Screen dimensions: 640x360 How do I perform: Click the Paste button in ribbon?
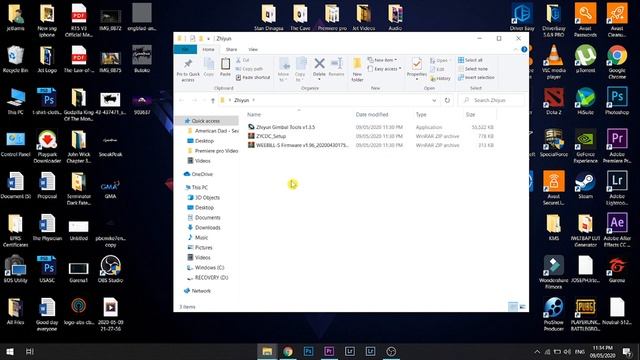pyautogui.click(x=225, y=67)
